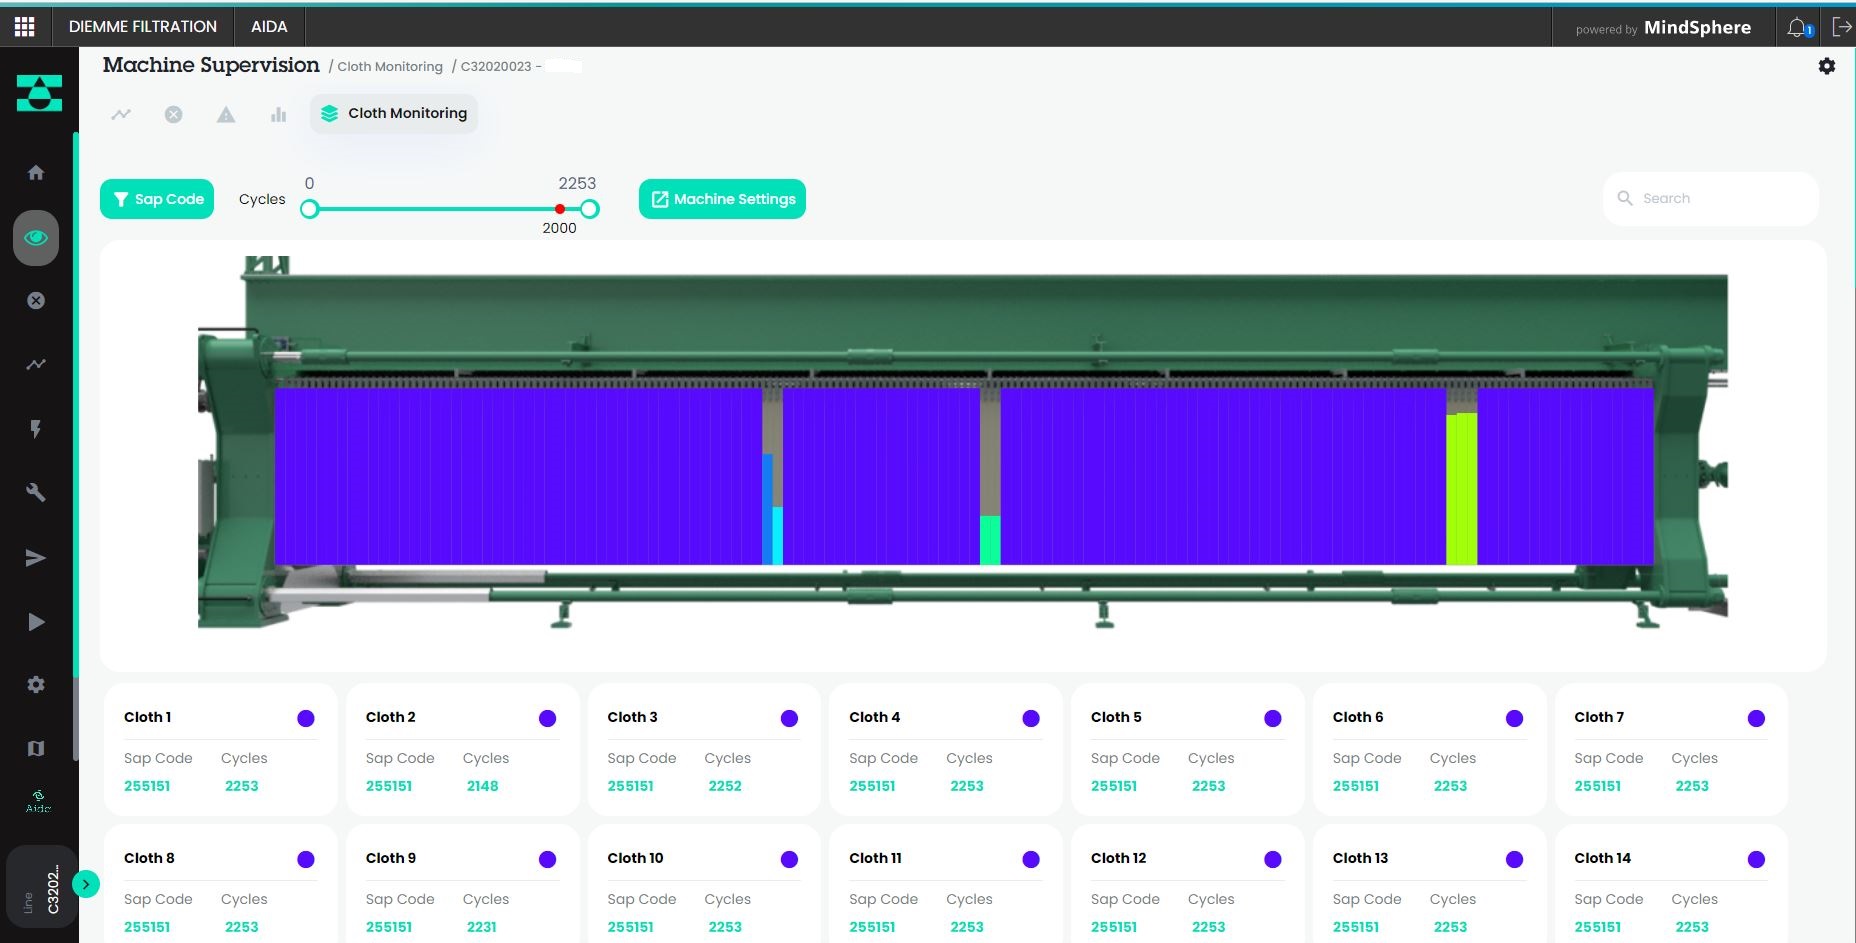The height and width of the screenshot is (943, 1856).
Task: Click the Machine Settings button
Action: [722, 199]
